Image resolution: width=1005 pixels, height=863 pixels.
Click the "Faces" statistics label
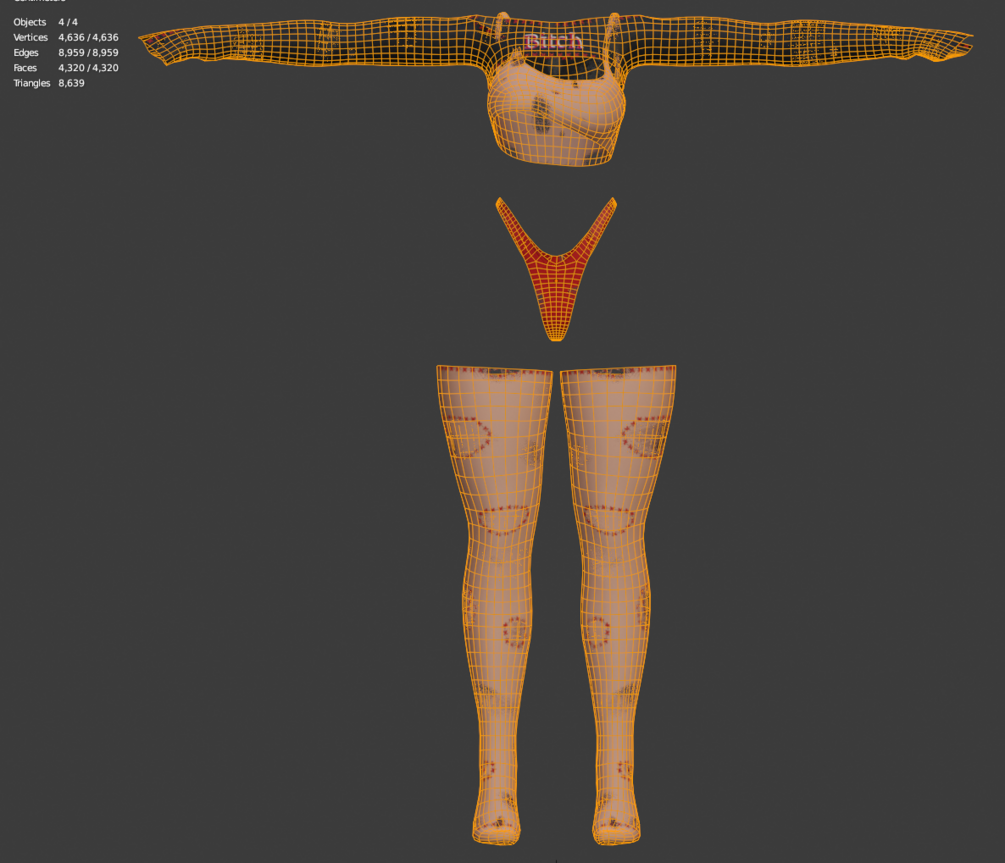tap(25, 68)
